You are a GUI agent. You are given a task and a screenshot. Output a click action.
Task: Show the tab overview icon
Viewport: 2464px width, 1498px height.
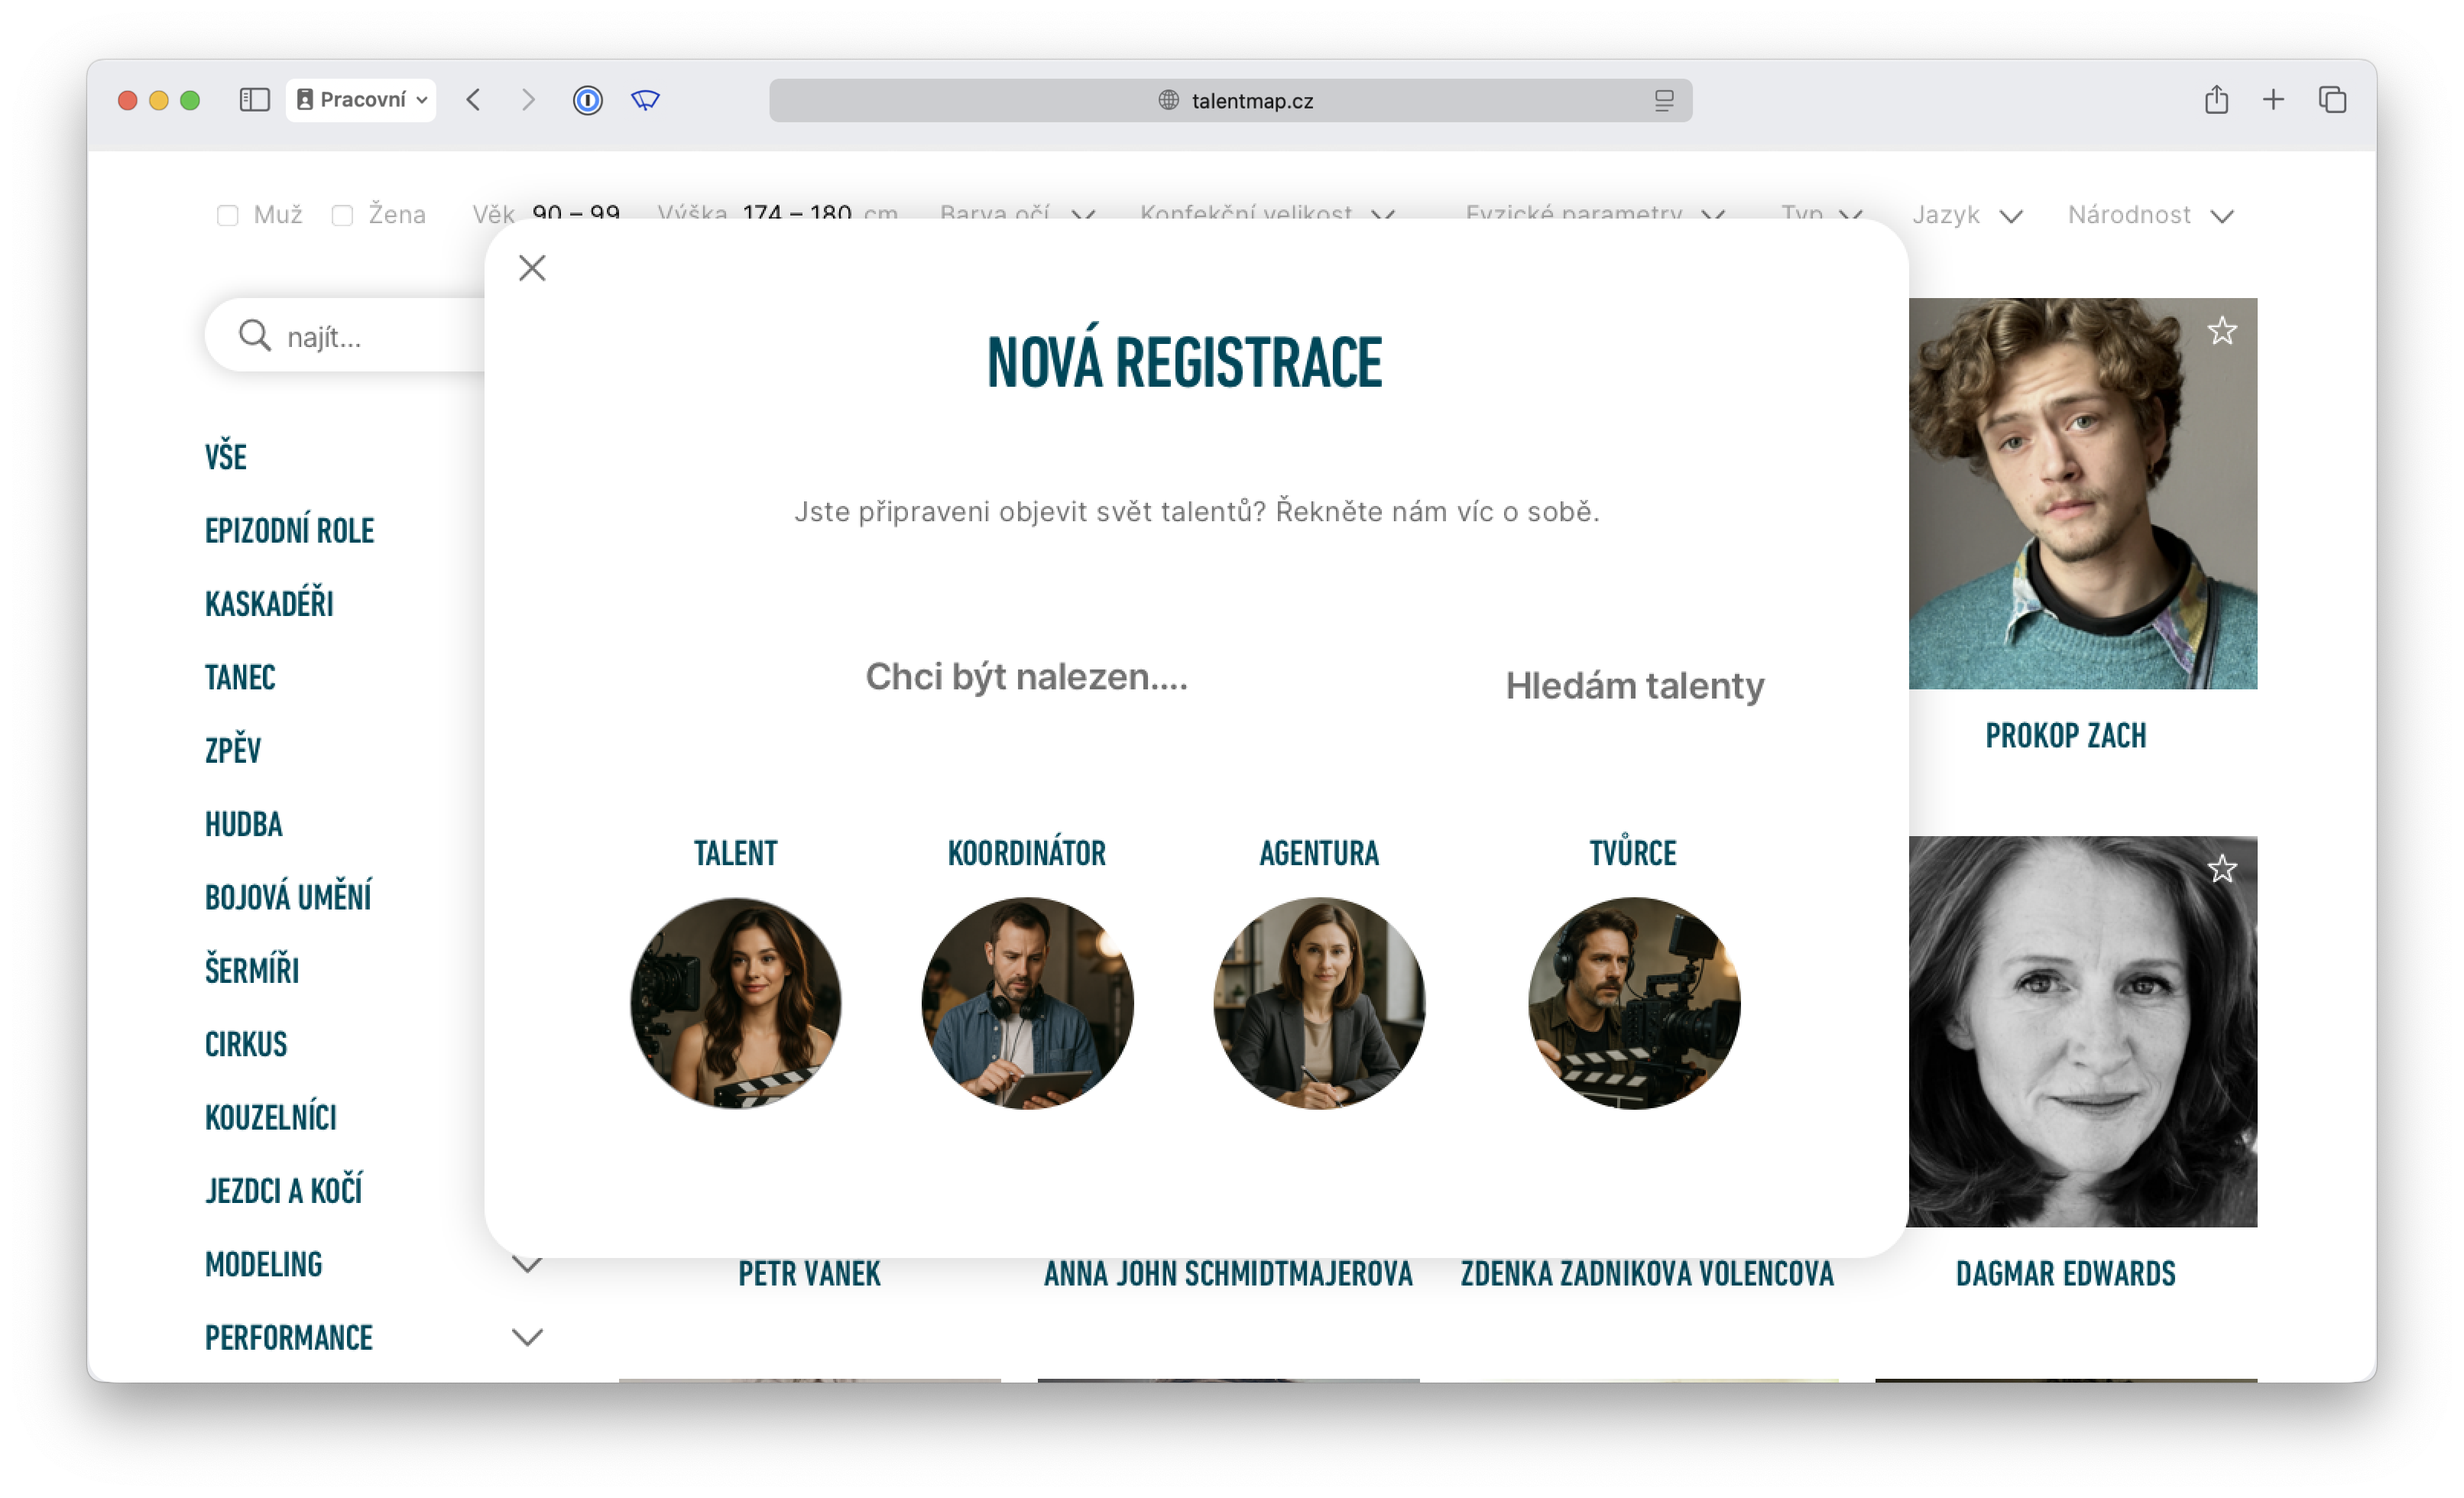tap(2333, 100)
